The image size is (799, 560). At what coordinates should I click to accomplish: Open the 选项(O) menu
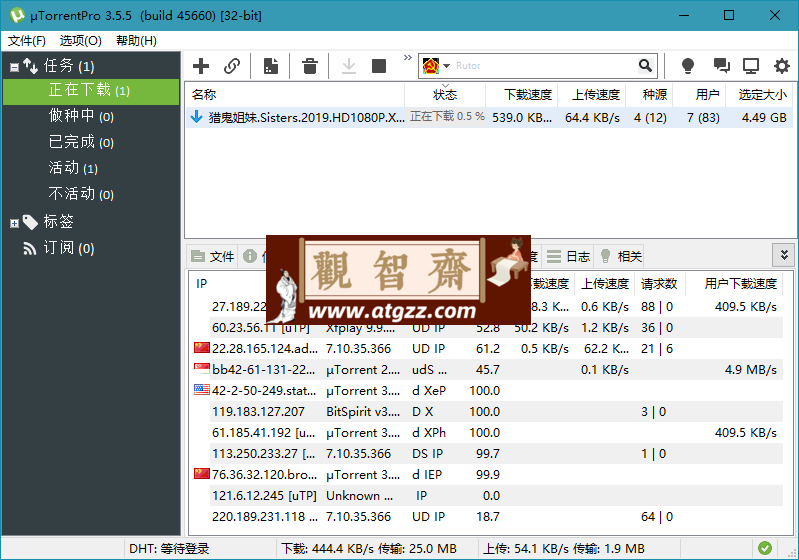click(x=81, y=41)
